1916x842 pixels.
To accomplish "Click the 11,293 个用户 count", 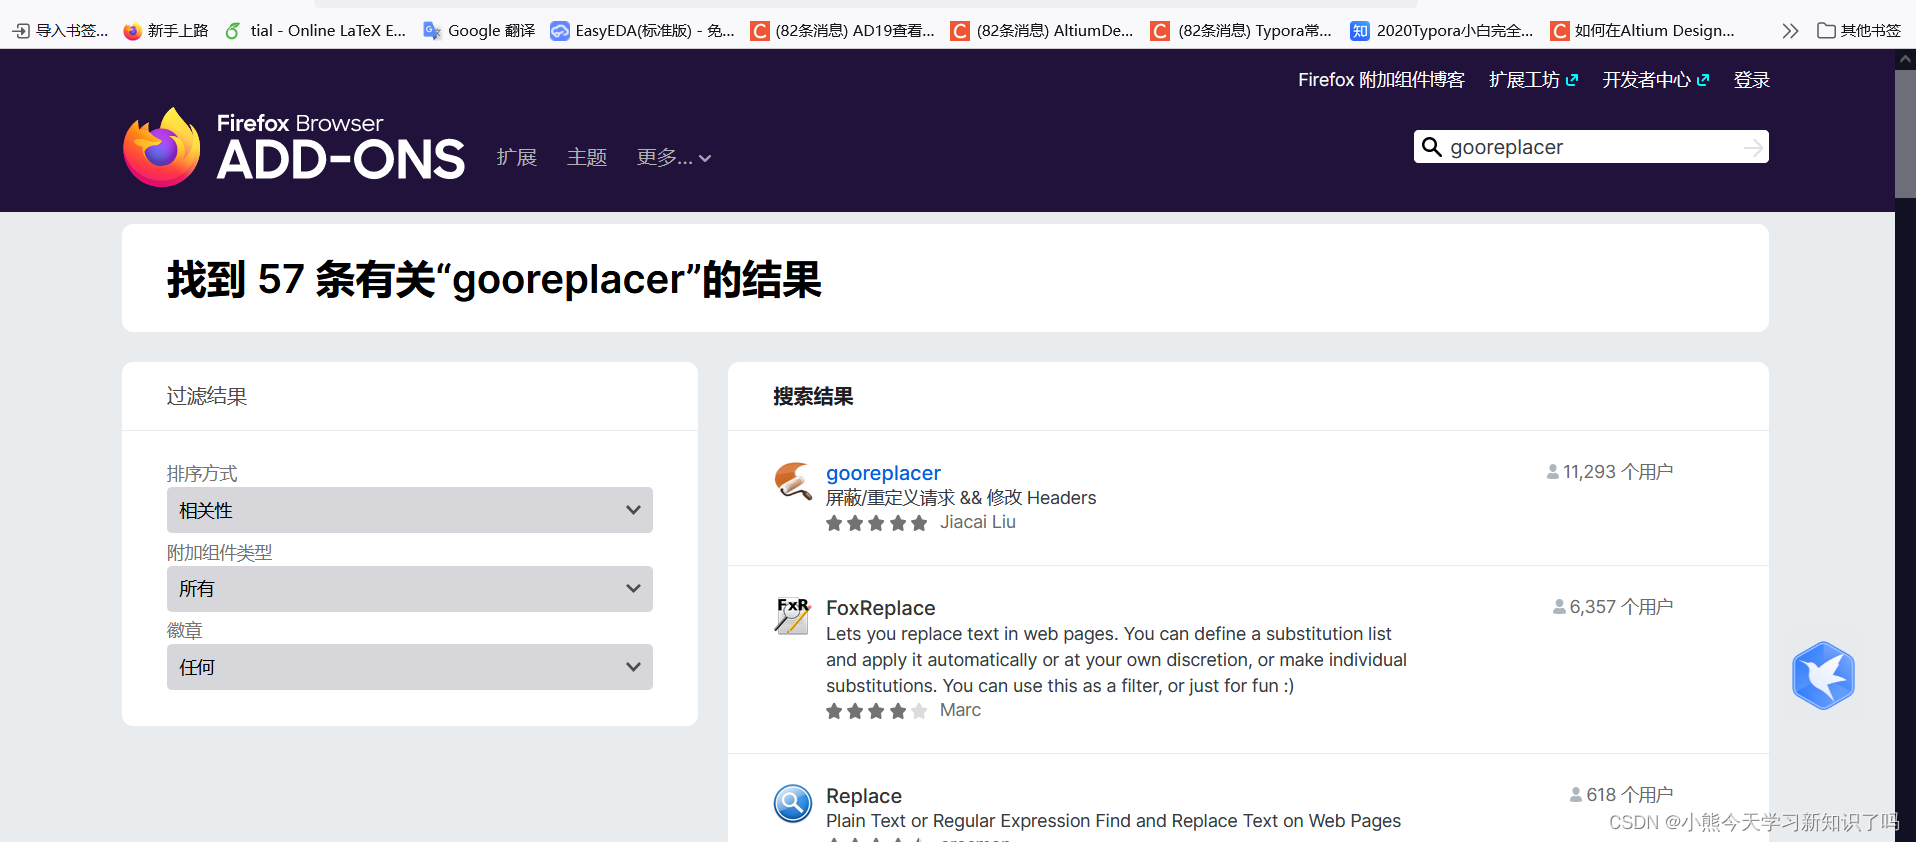I will (x=1610, y=472).
